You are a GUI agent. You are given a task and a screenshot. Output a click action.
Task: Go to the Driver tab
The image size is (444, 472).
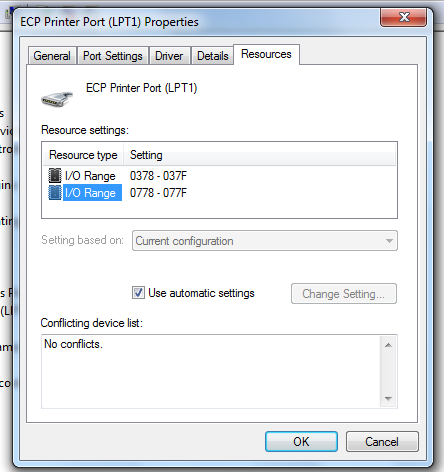click(169, 56)
